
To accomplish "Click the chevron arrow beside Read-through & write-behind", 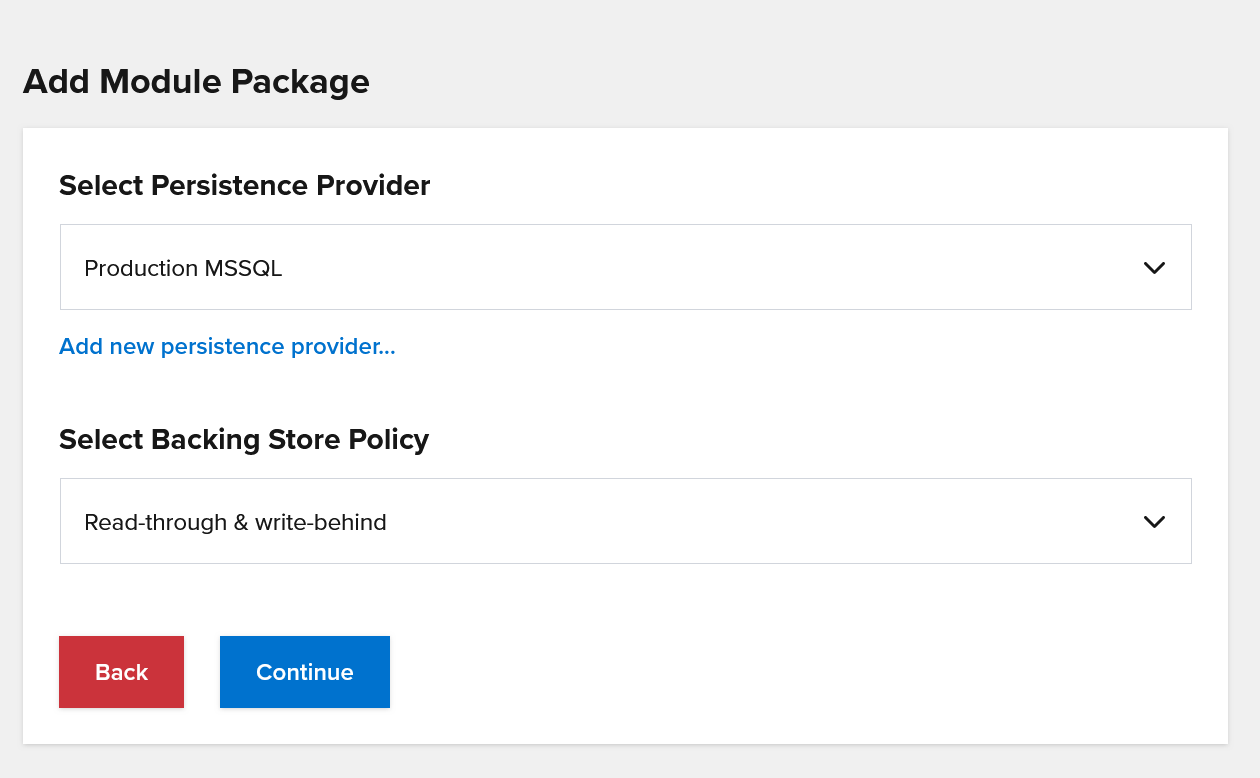I will 1154,522.
